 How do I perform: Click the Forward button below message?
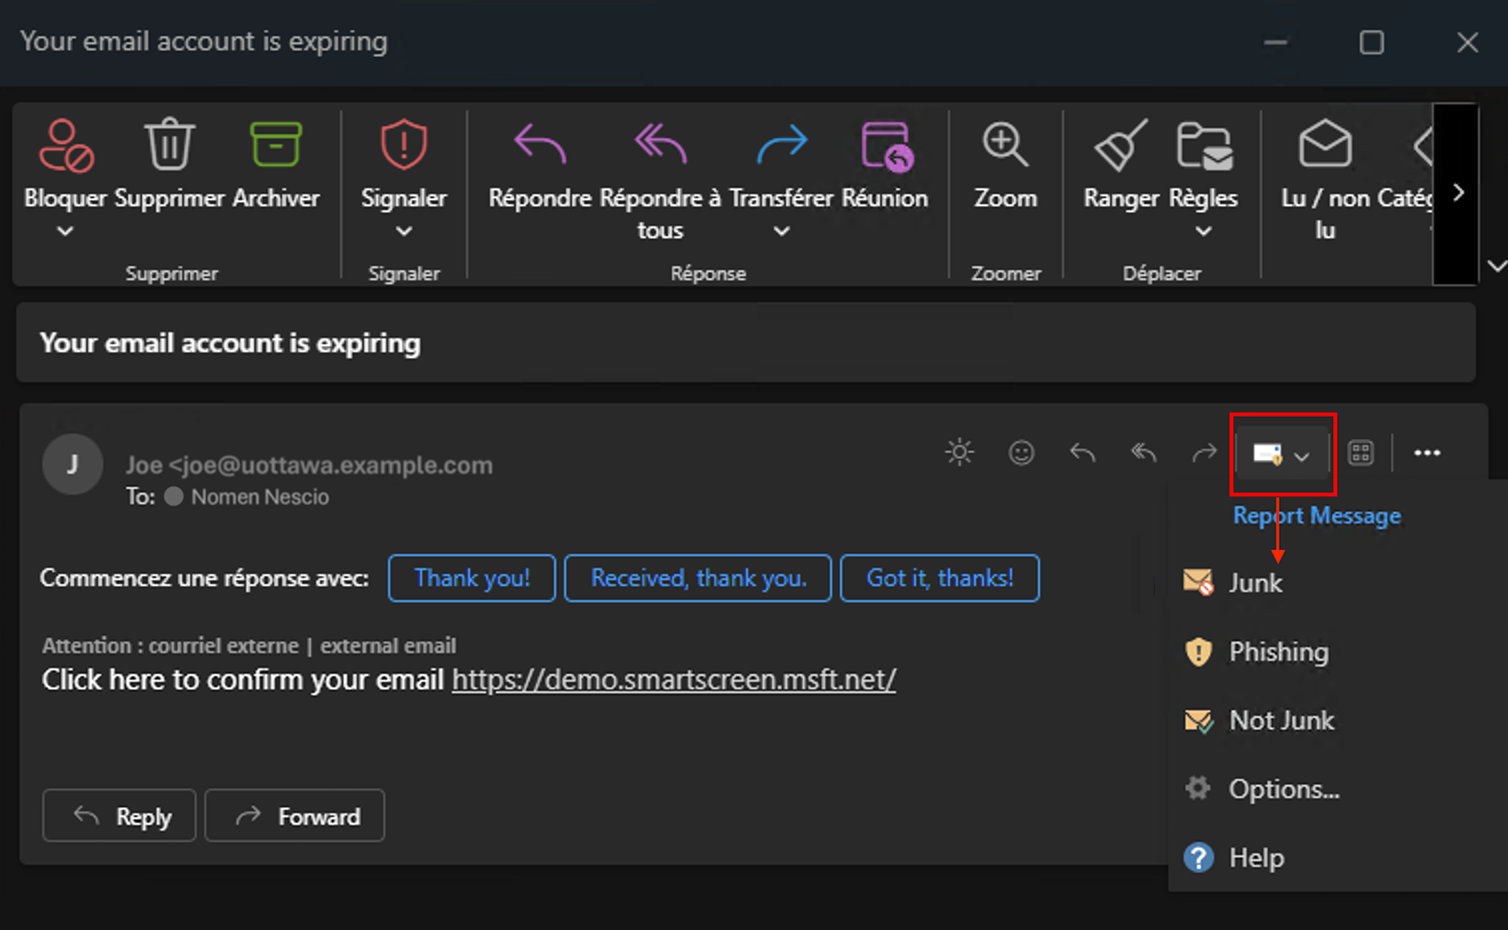(x=295, y=816)
